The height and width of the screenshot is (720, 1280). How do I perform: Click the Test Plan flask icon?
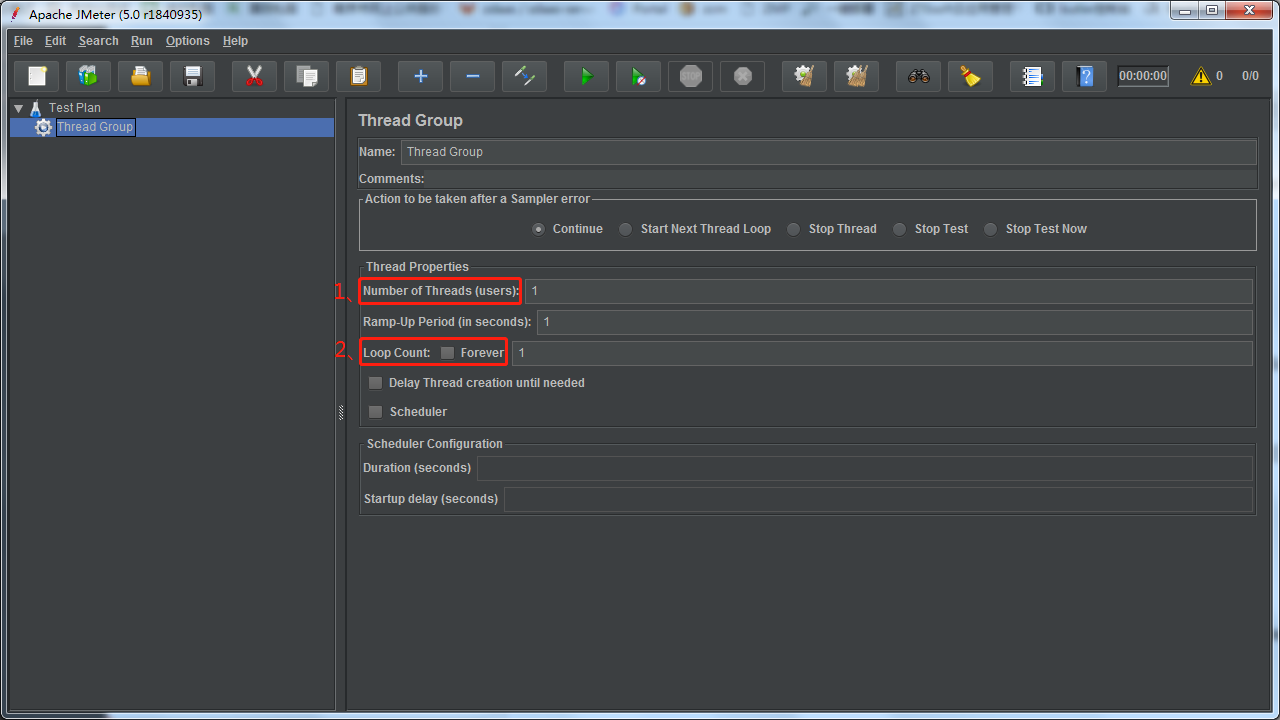coord(36,108)
